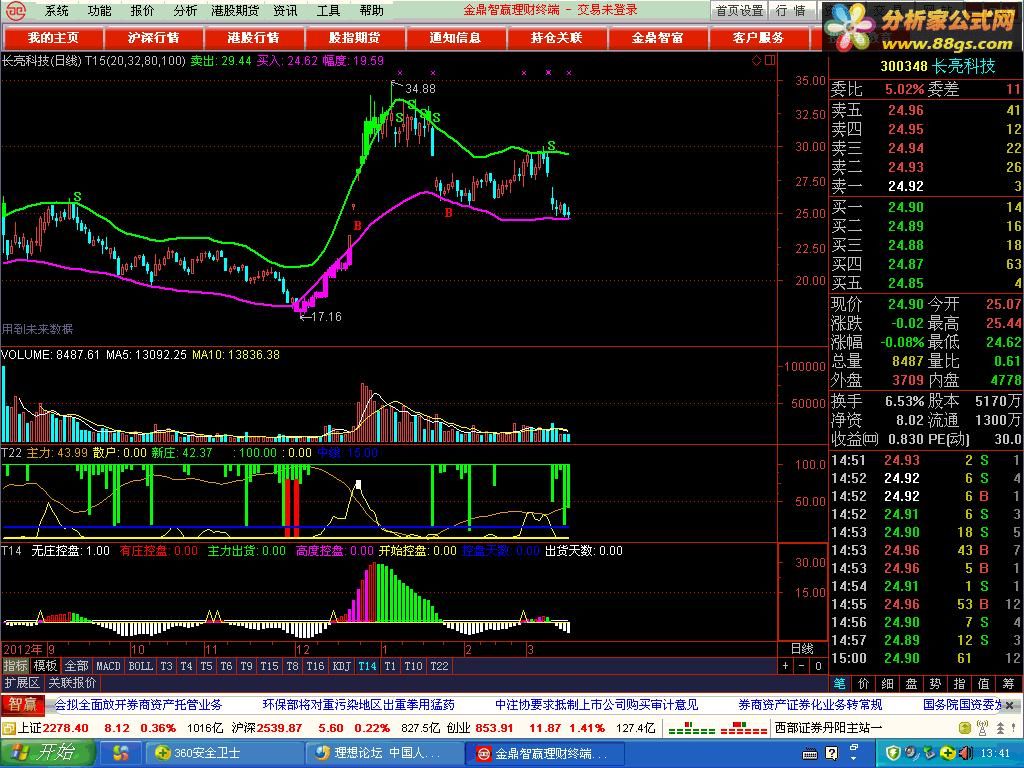Switch indicator to BOLL

click(140, 666)
